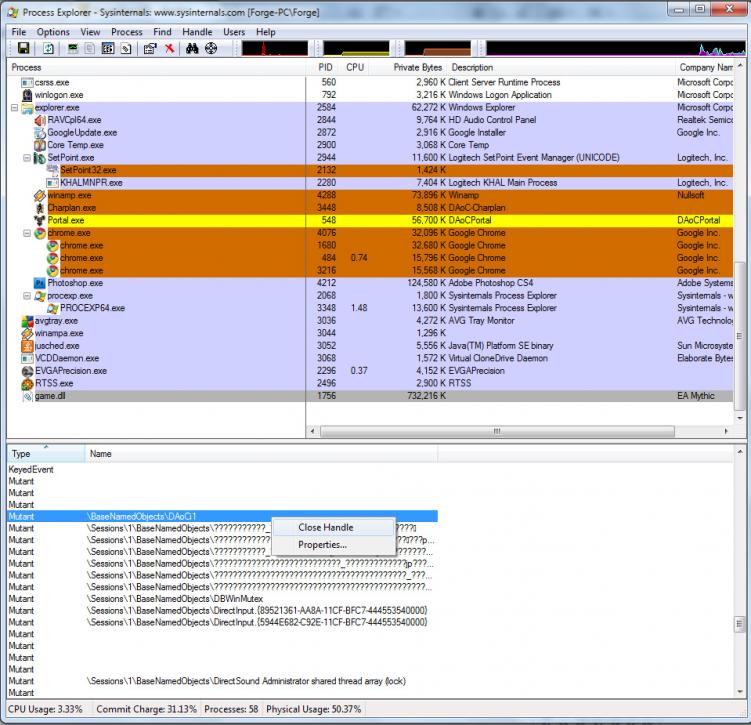Screen dimensions: 751x725
Task: Click the Save toolbar icon
Action: [x=23, y=48]
